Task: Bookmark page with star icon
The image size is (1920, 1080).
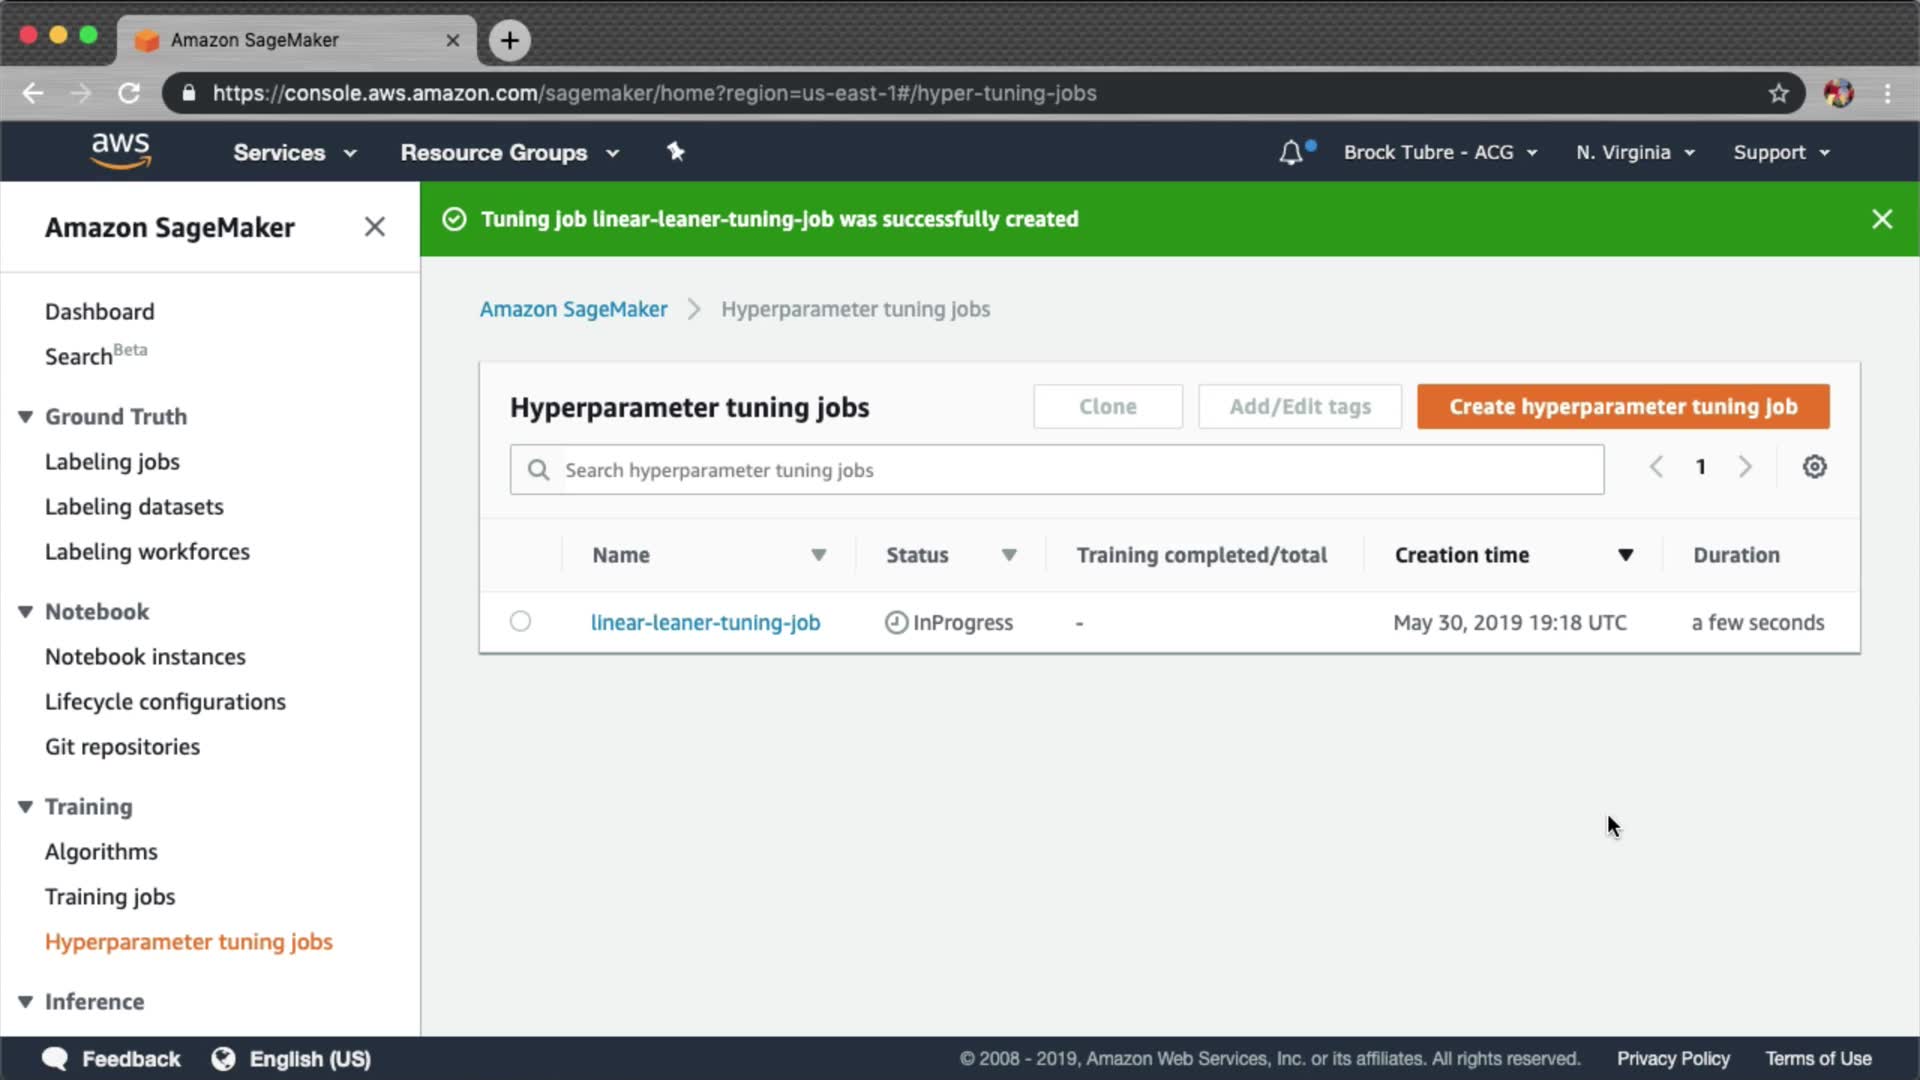Action: [1778, 93]
